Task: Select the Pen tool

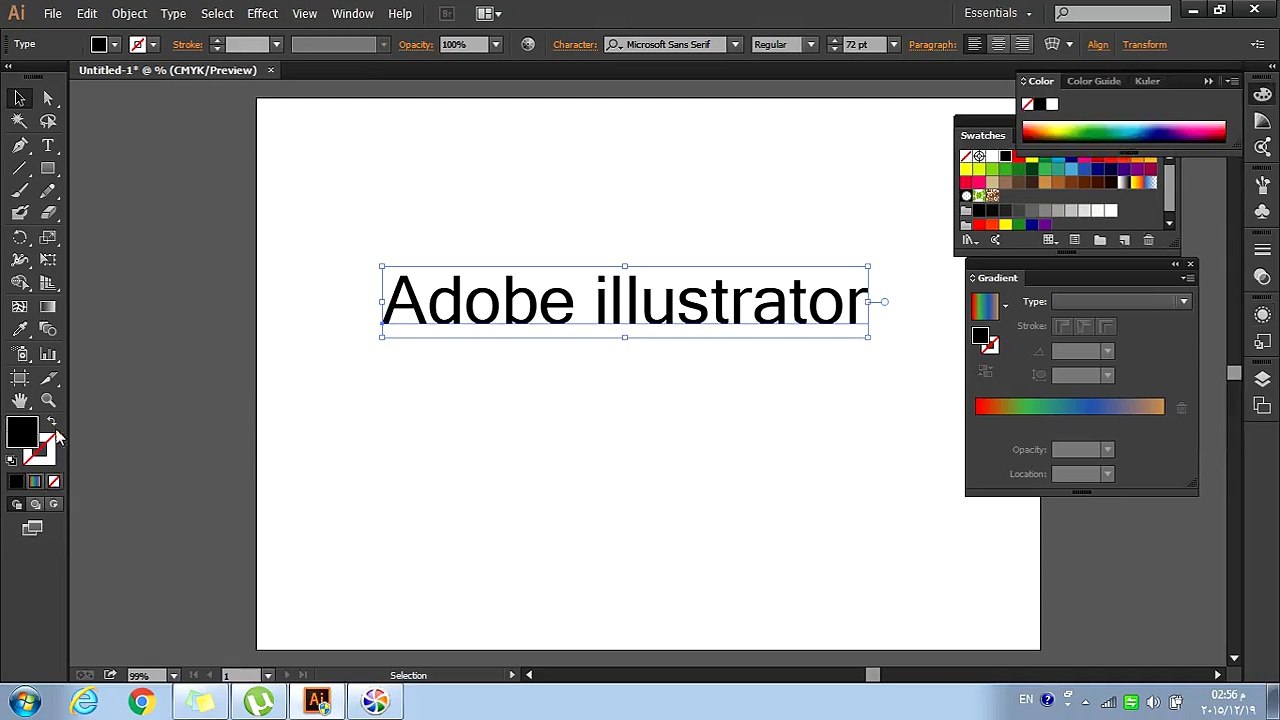Action: click(19, 145)
